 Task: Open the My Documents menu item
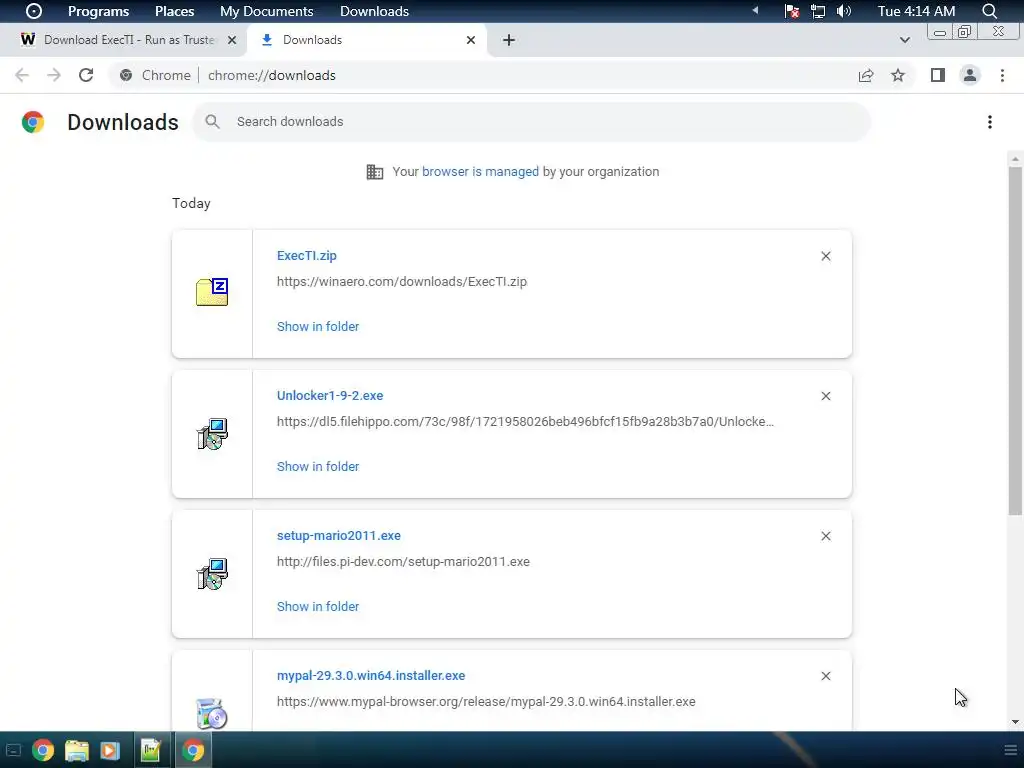pos(266,11)
